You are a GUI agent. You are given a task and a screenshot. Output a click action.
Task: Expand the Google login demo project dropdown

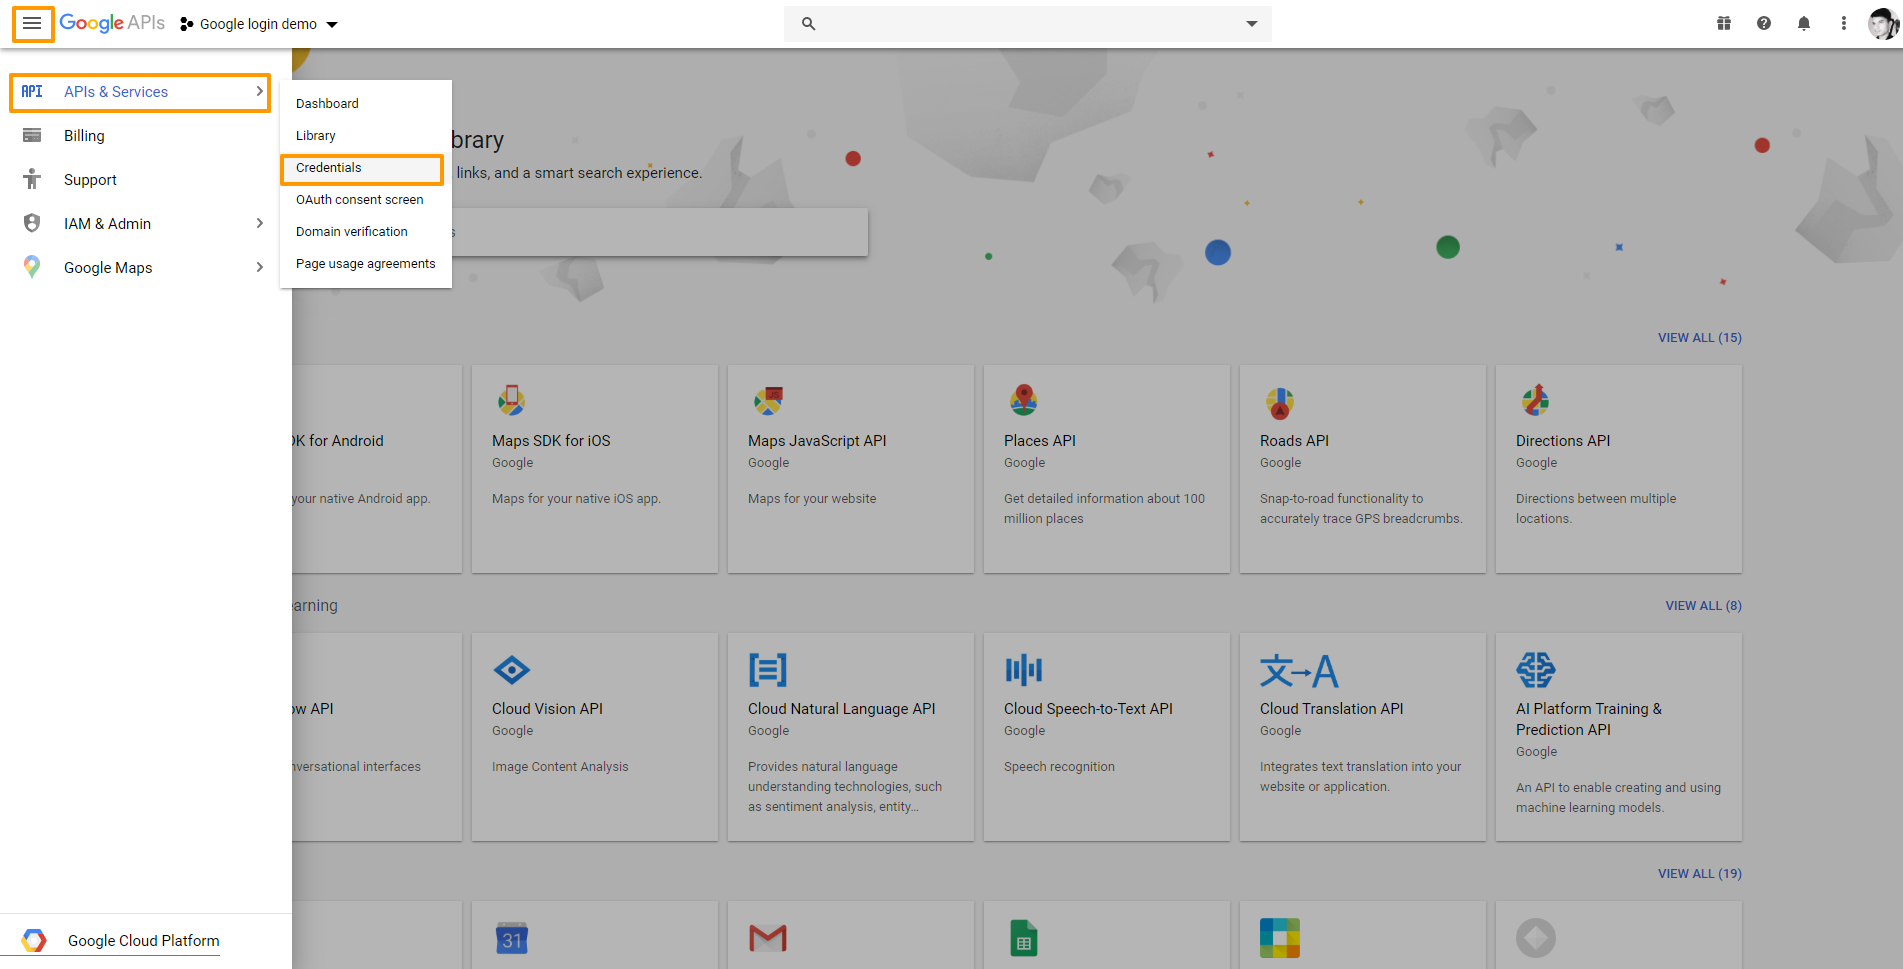click(x=332, y=24)
